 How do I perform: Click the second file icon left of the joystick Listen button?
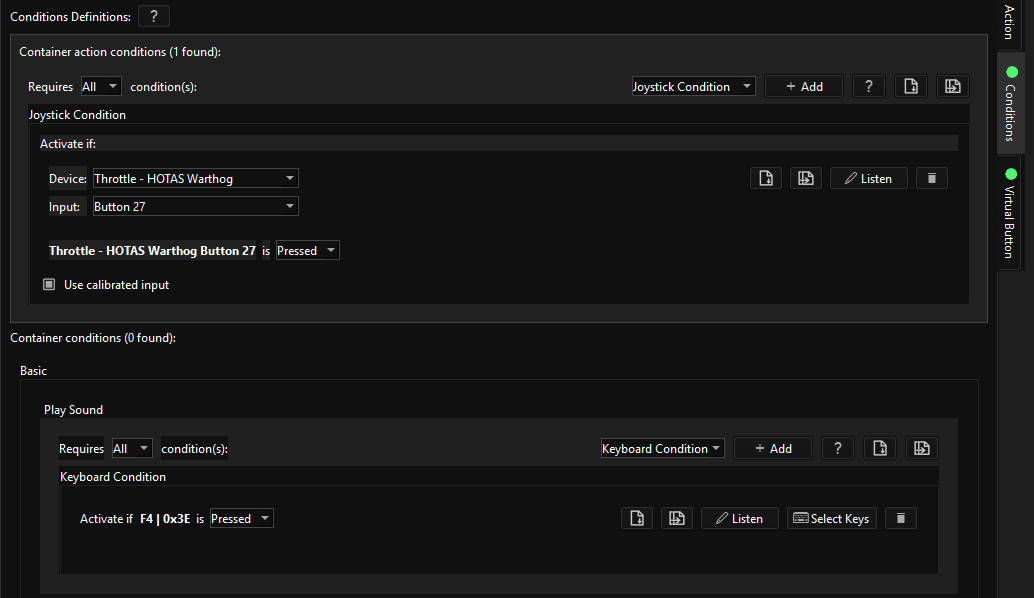806,178
